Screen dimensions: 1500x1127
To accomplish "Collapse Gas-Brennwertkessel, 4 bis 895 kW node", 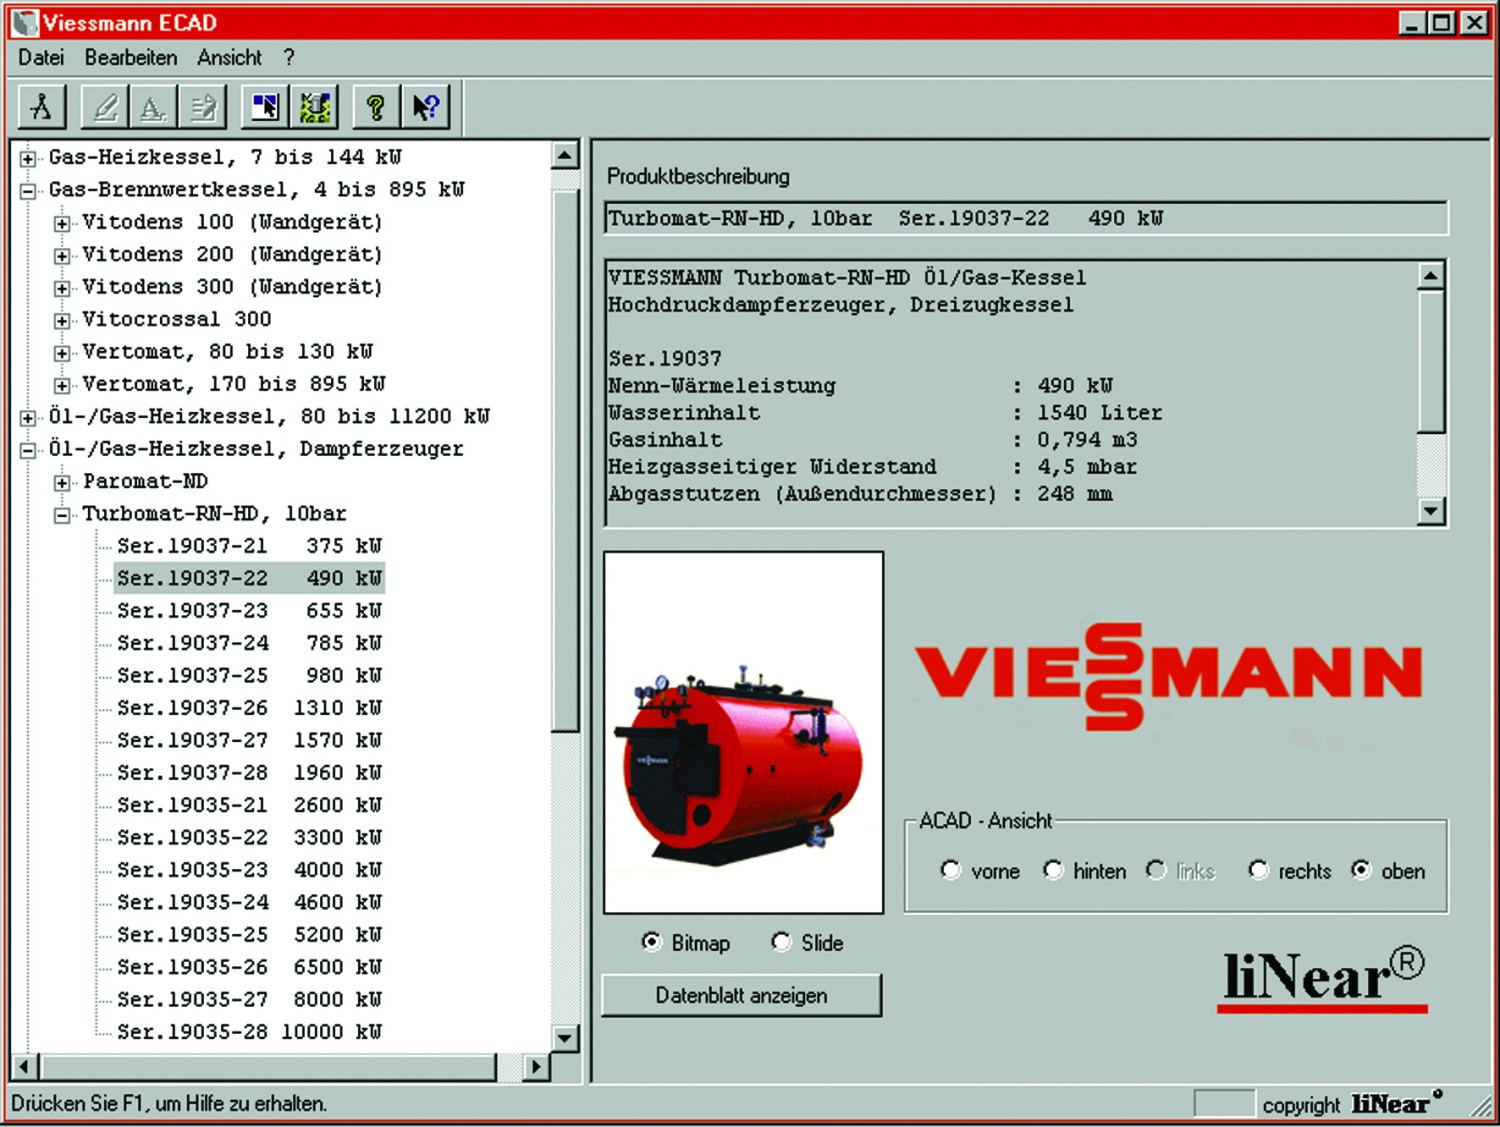I will click(28, 191).
